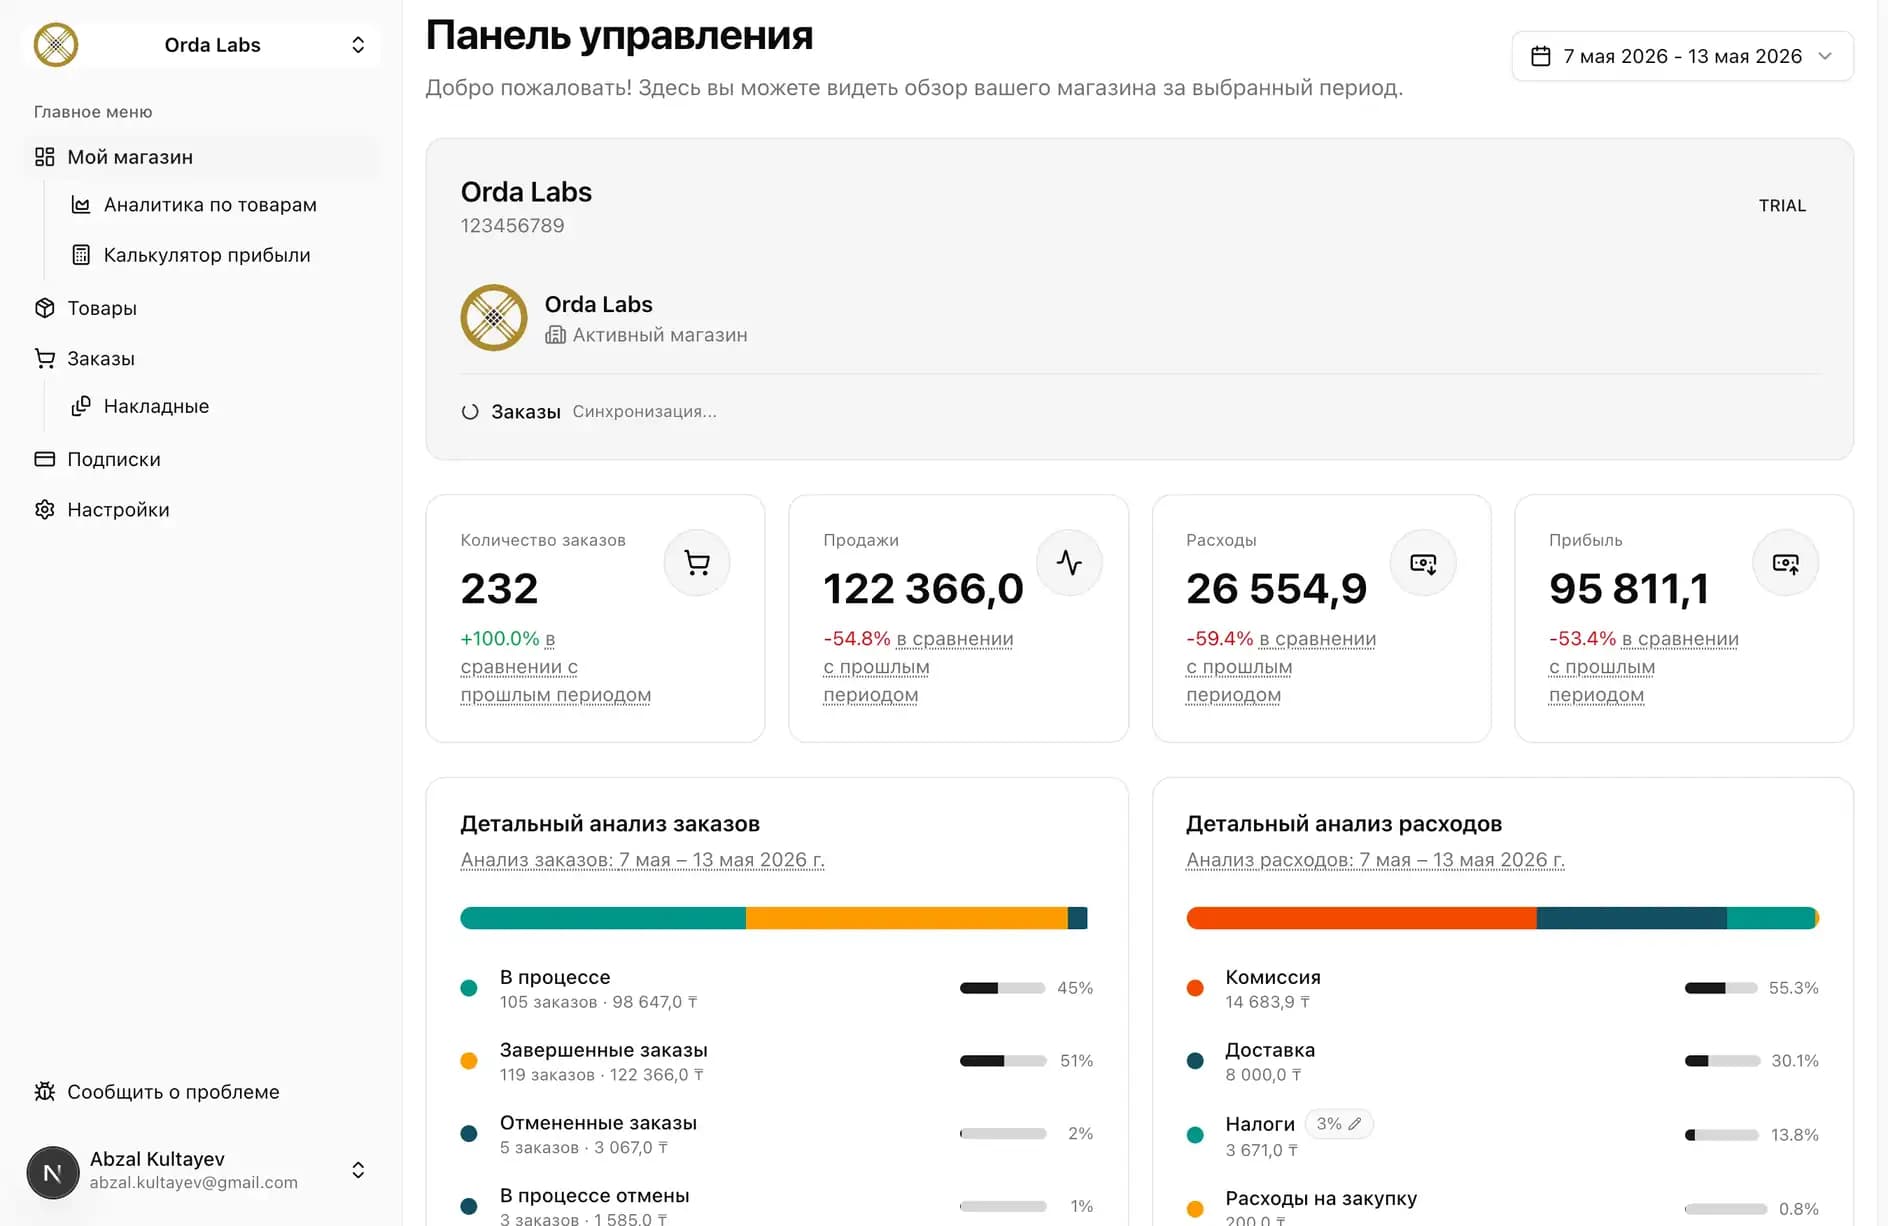Image resolution: width=1888 pixels, height=1226 pixels.
Task: Click the Мой магазин dashboard icon
Action: click(44, 157)
